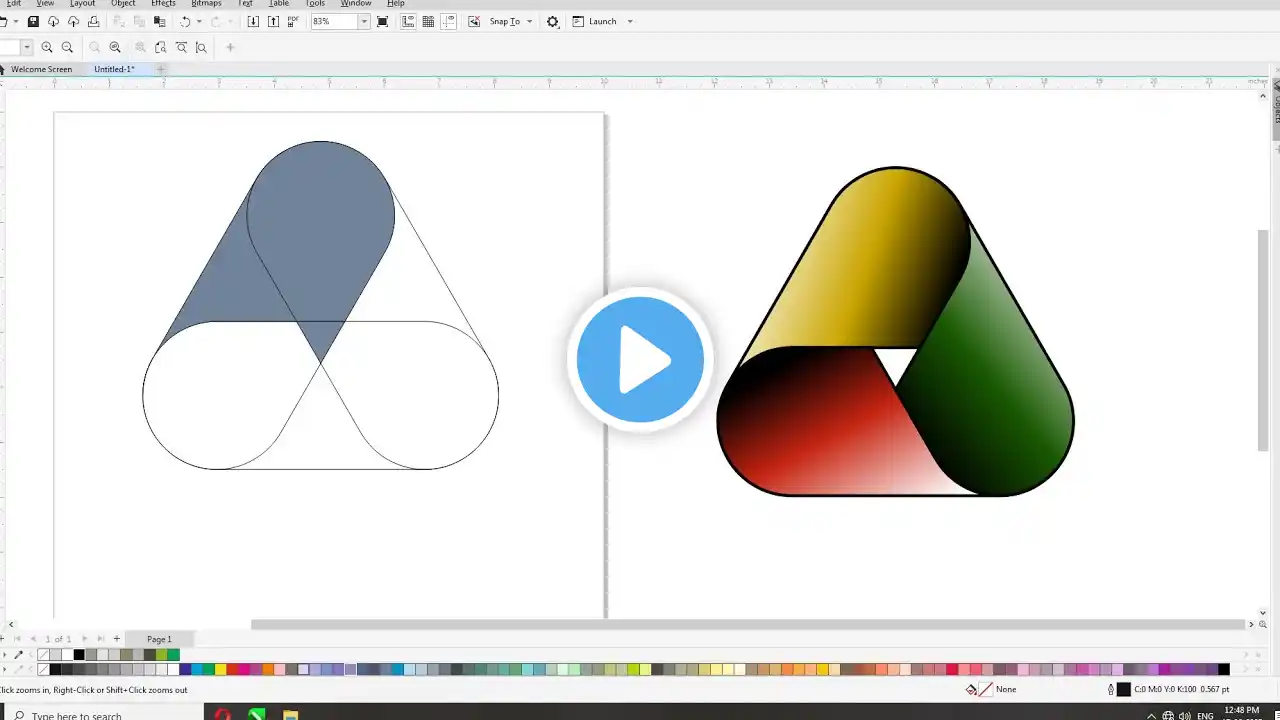The height and width of the screenshot is (720, 1280).
Task: Show hidden system tray icons chevron
Action: tap(1151, 715)
